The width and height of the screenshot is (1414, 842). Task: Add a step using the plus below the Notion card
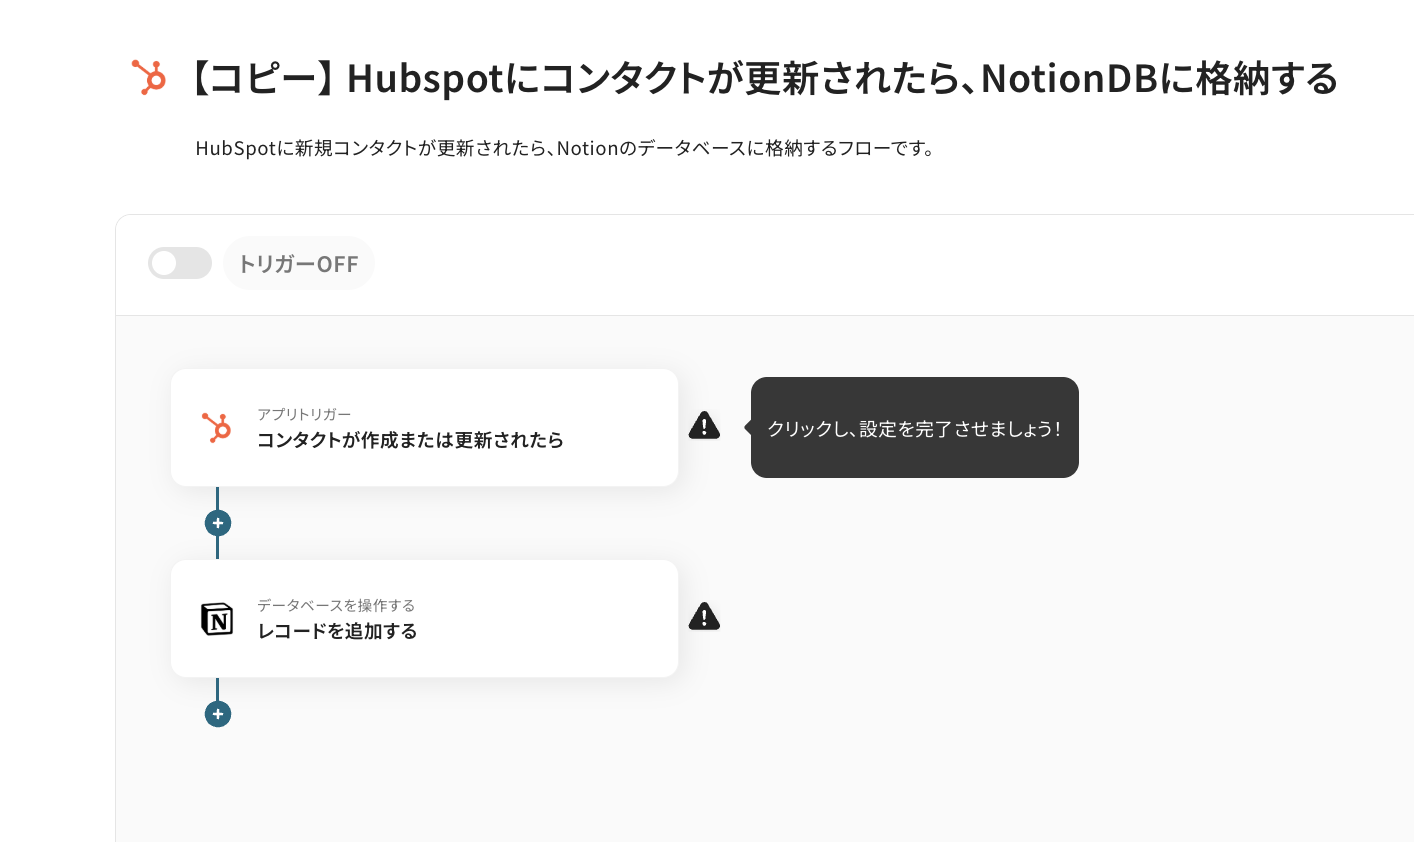(x=218, y=714)
